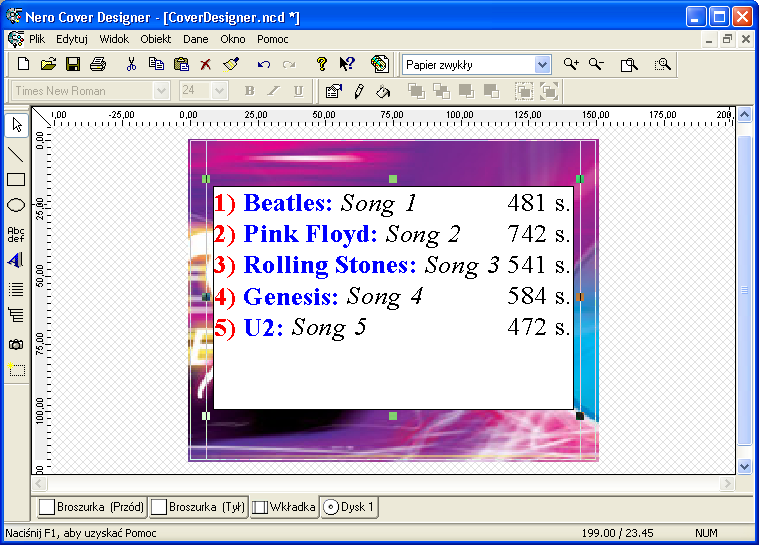Screen dimensions: 759x545
Task: Click the Pink Floyd track entry
Action: (x=393, y=234)
